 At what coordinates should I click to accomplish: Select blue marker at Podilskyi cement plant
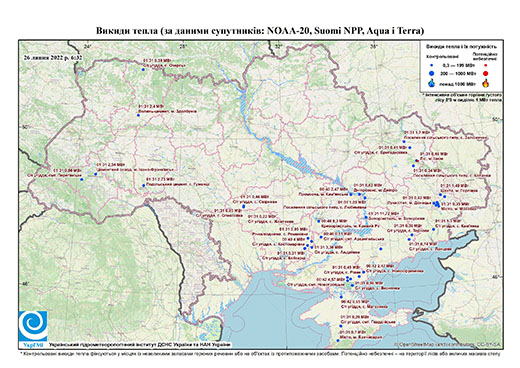pos(144,186)
